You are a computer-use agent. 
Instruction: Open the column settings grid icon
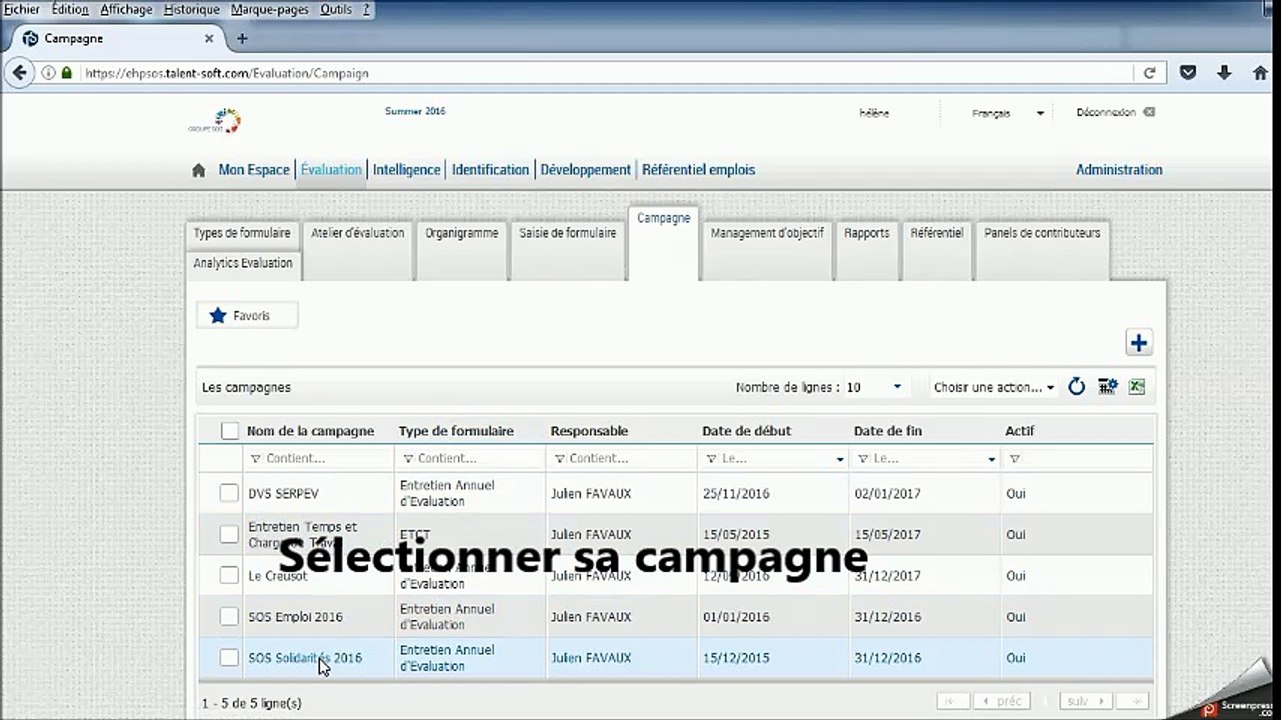tap(1107, 387)
